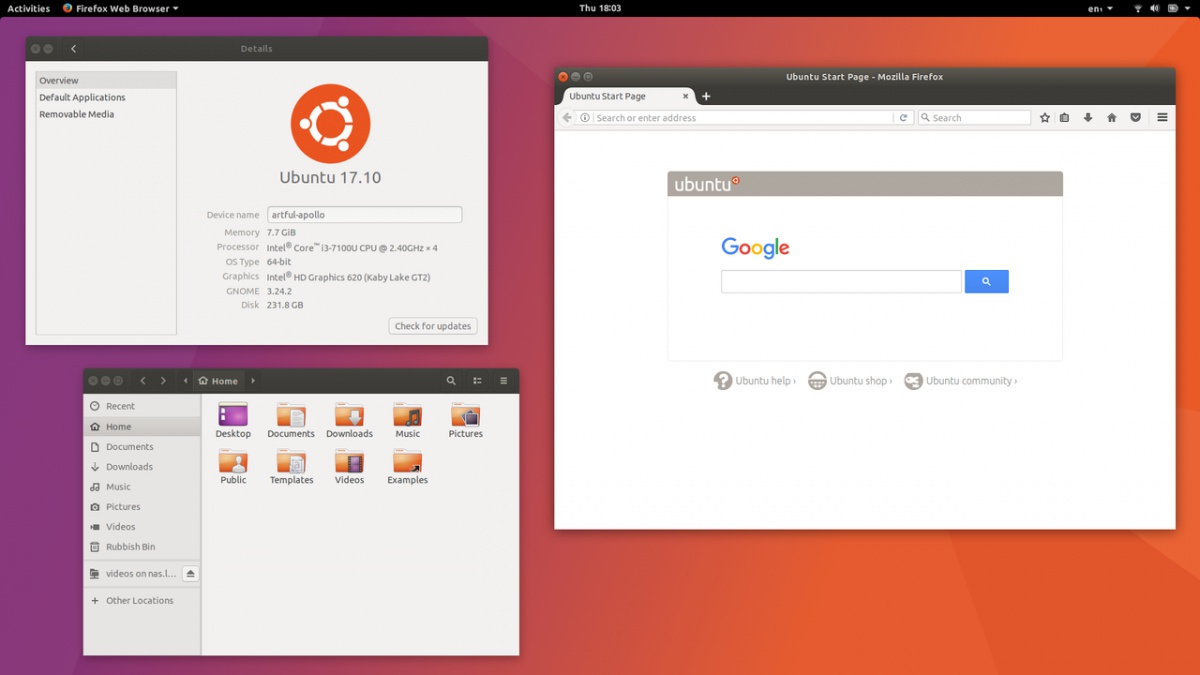Open the Pocket icon in Firefox toolbar
The width and height of the screenshot is (1200, 675).
pyautogui.click(x=1135, y=118)
